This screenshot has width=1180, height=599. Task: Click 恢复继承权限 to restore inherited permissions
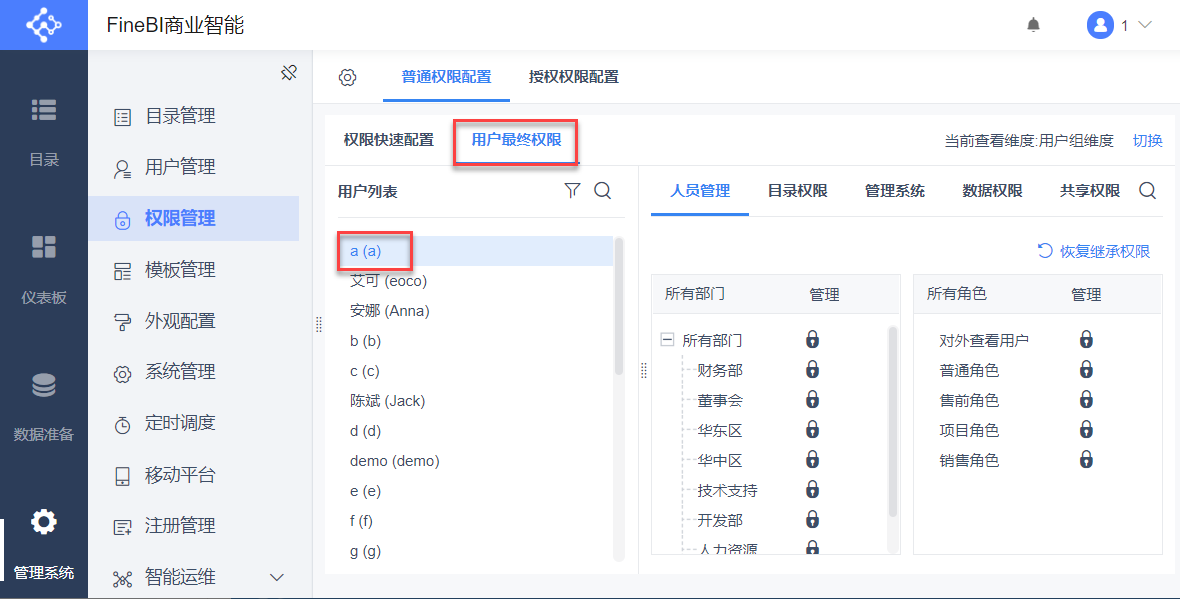coord(1094,251)
